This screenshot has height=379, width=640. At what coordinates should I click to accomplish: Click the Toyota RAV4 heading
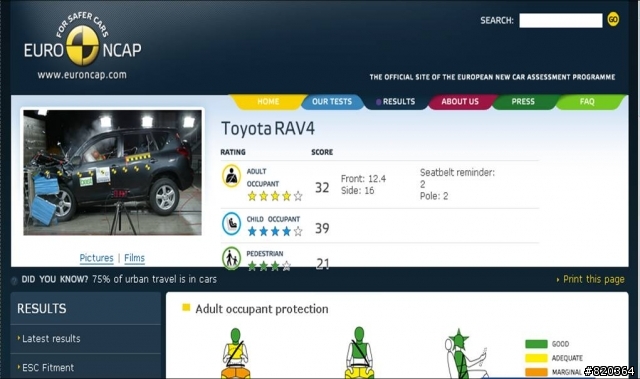[x=268, y=129]
